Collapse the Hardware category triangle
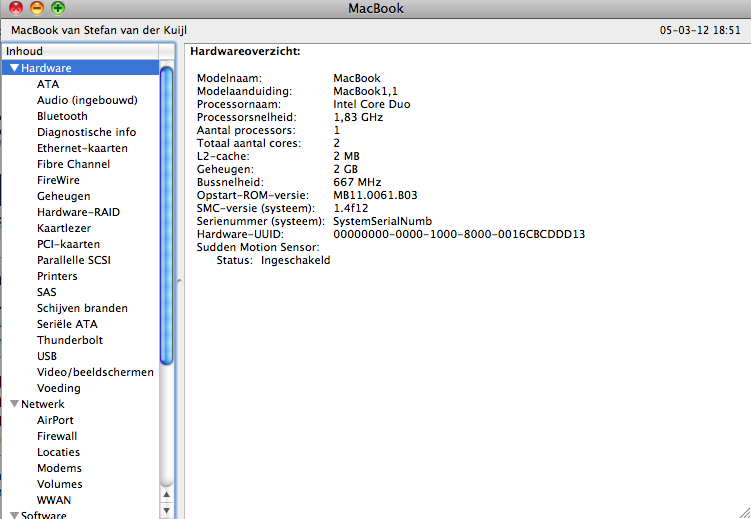 [x=14, y=68]
